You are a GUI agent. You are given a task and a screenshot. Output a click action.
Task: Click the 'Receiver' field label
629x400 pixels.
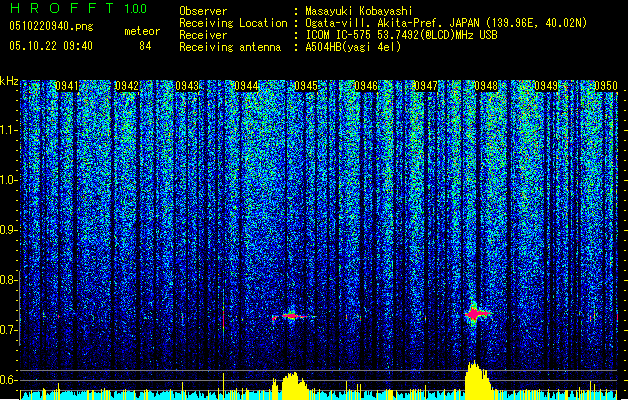203,35
